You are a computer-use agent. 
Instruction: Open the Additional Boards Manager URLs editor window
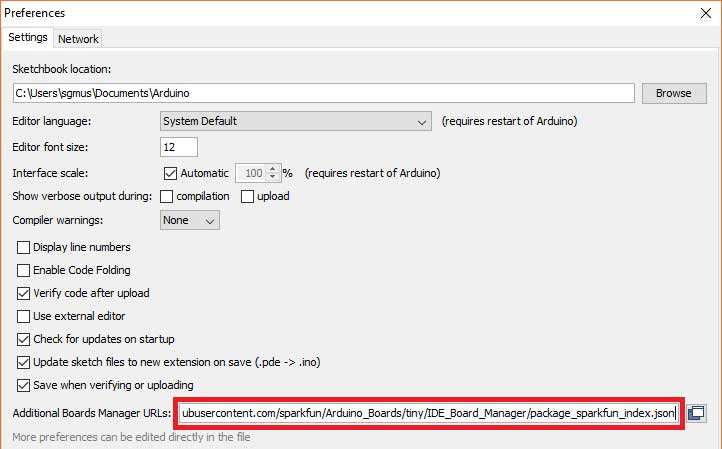(x=697, y=413)
